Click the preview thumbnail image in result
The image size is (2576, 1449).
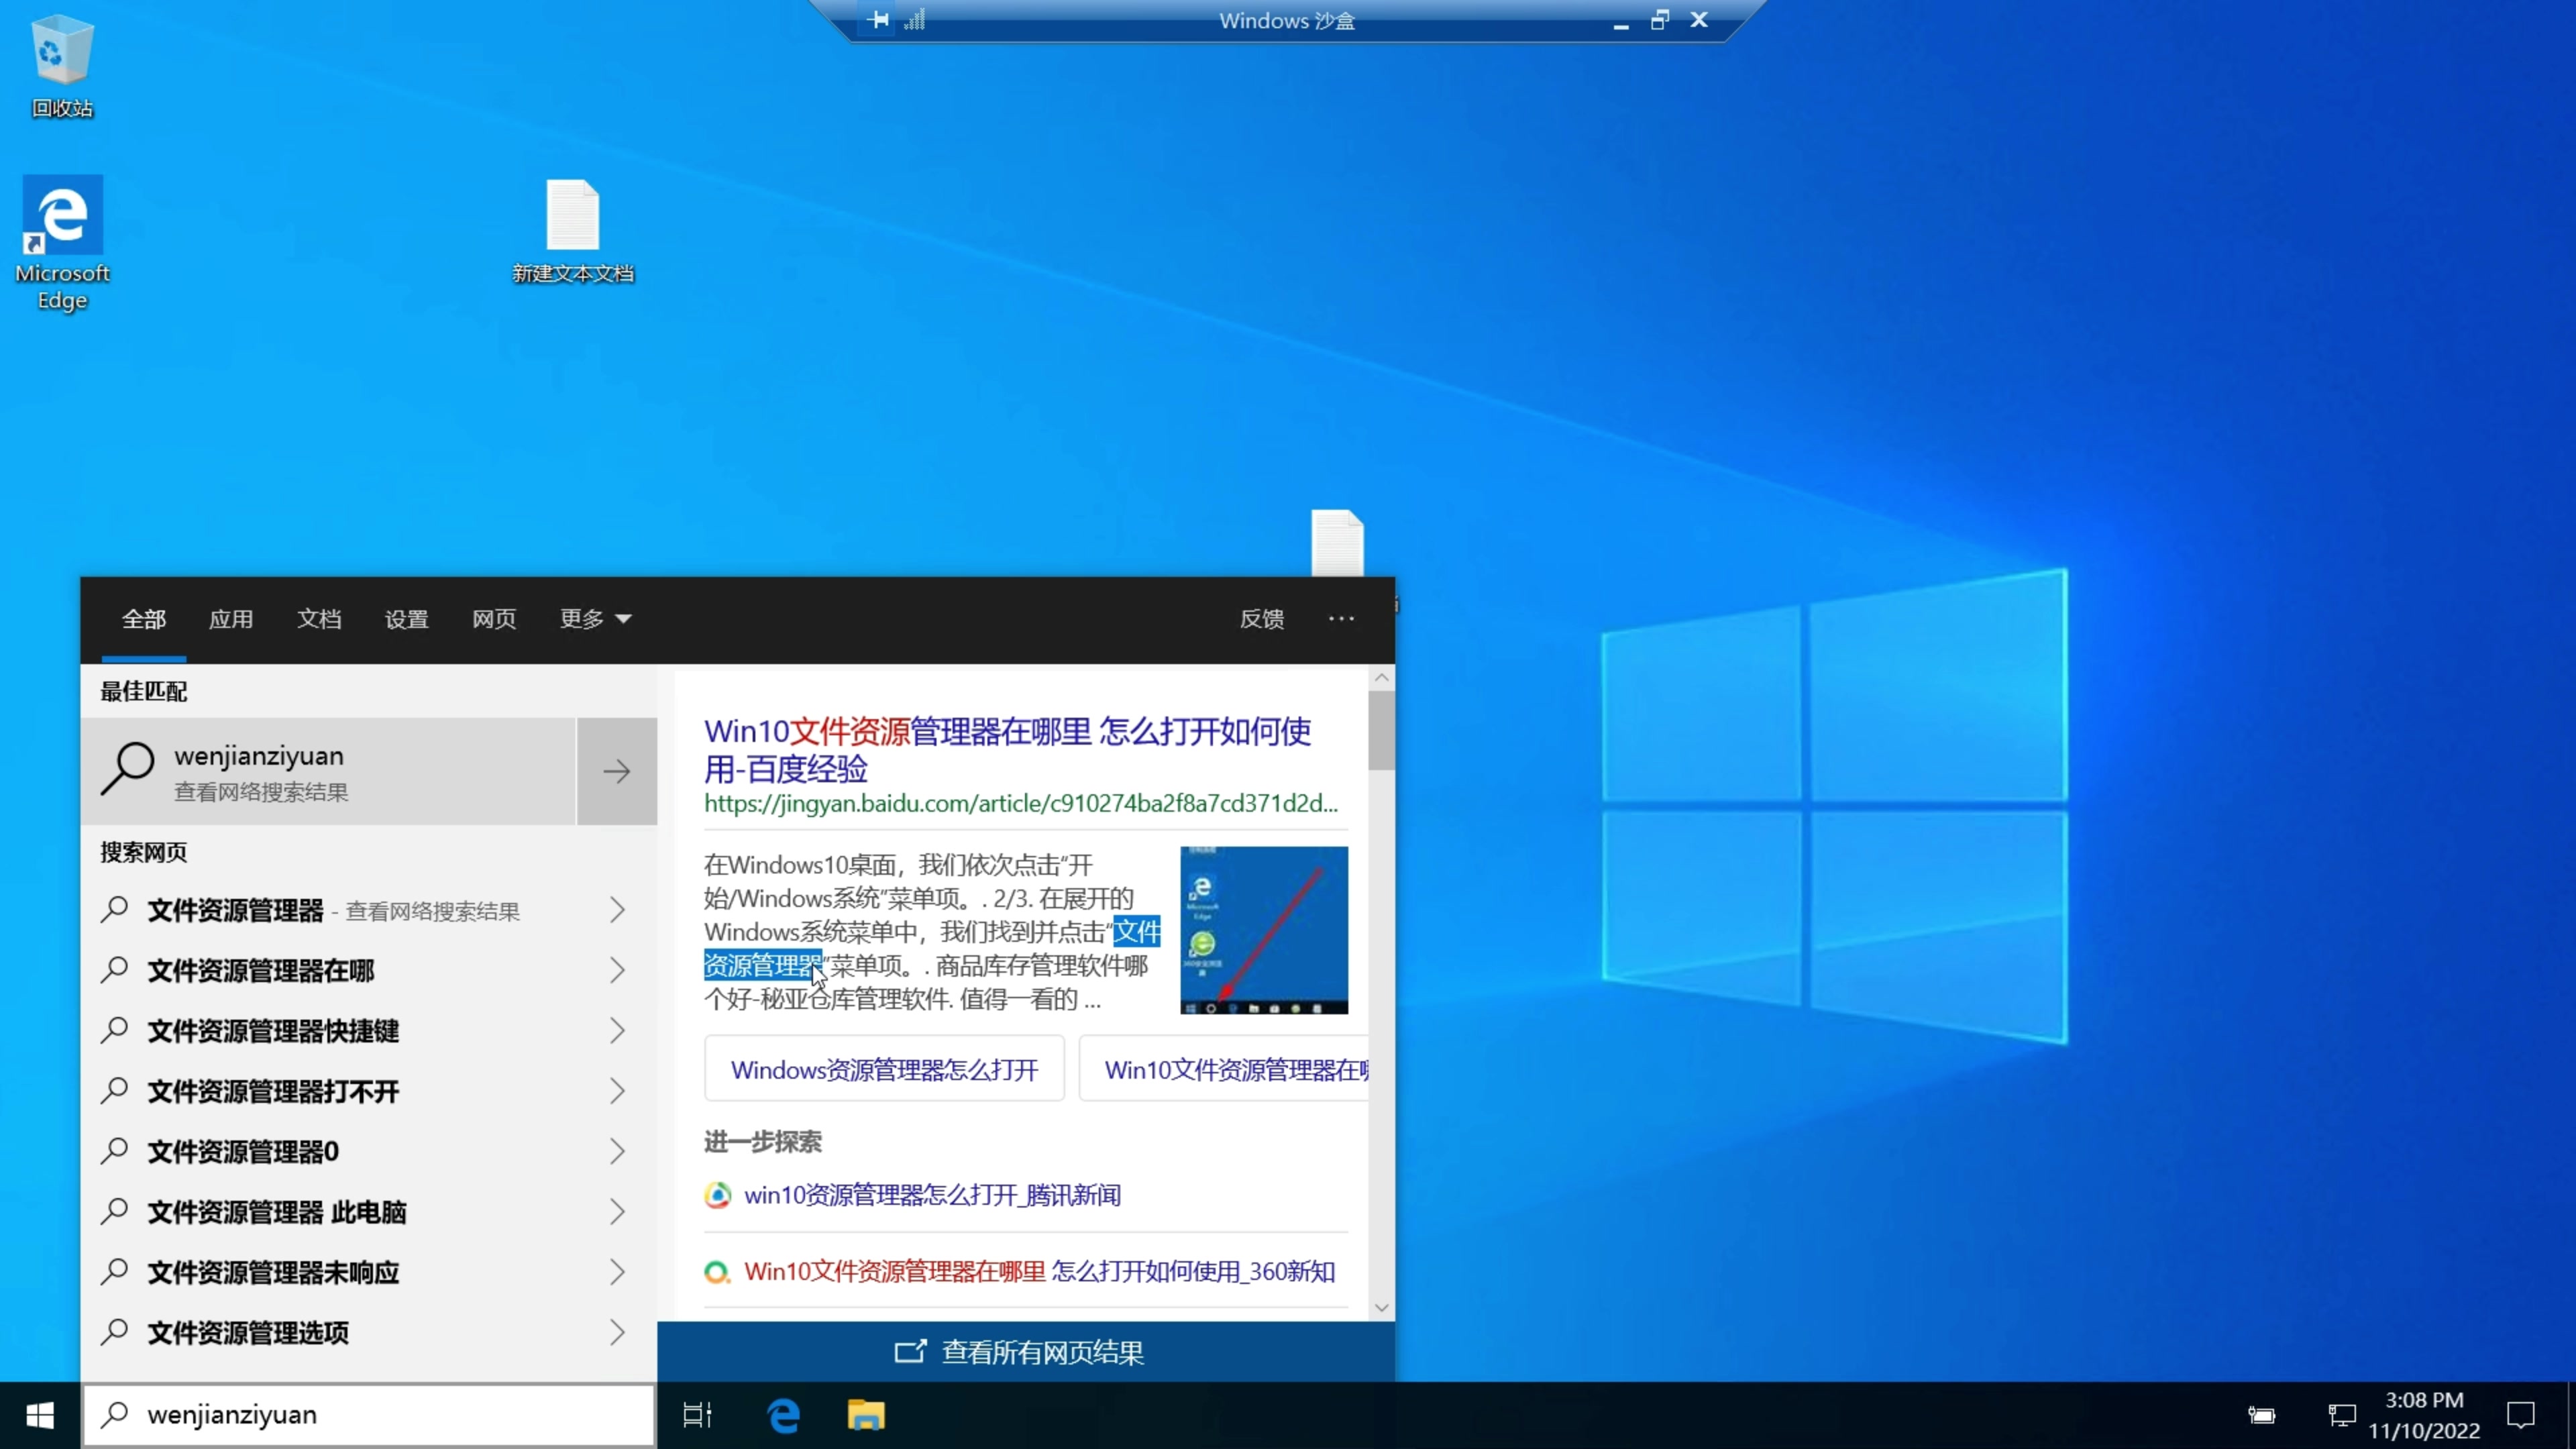(1264, 930)
